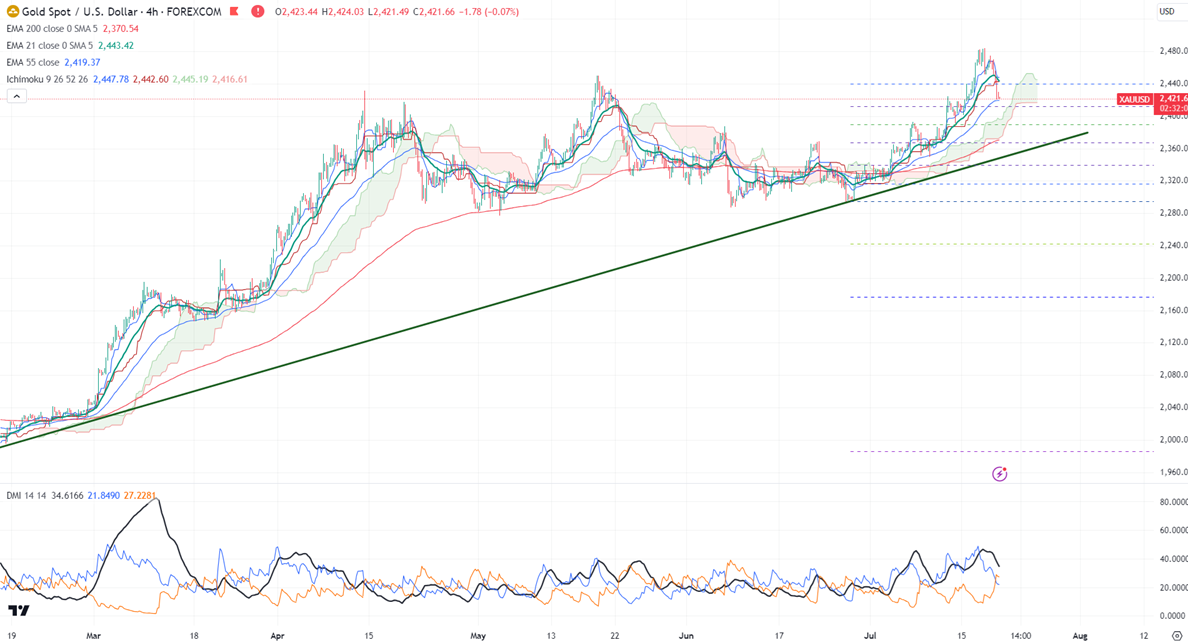Click the XAUUSD price label on axis

(x=1134, y=99)
